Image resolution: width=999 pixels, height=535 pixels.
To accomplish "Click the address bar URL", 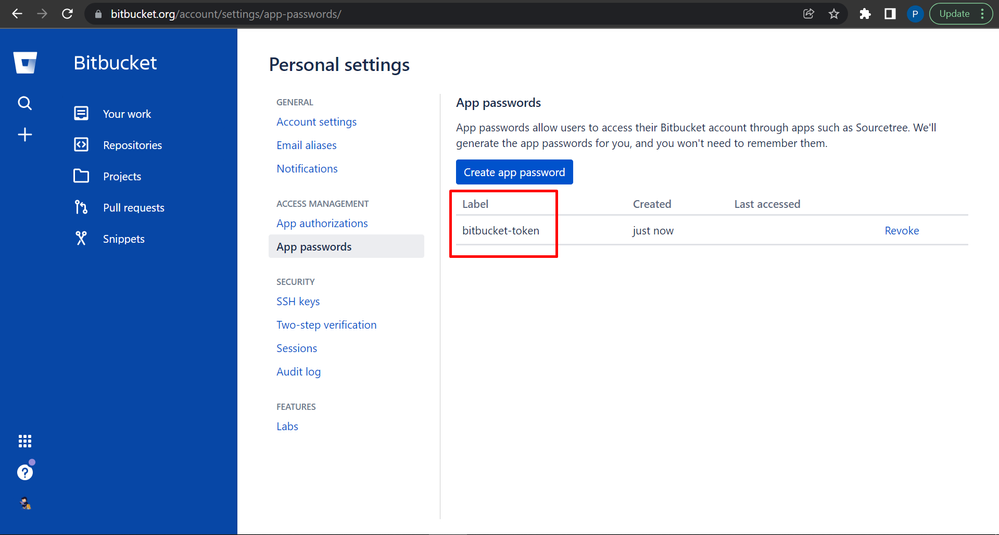I will (226, 14).
